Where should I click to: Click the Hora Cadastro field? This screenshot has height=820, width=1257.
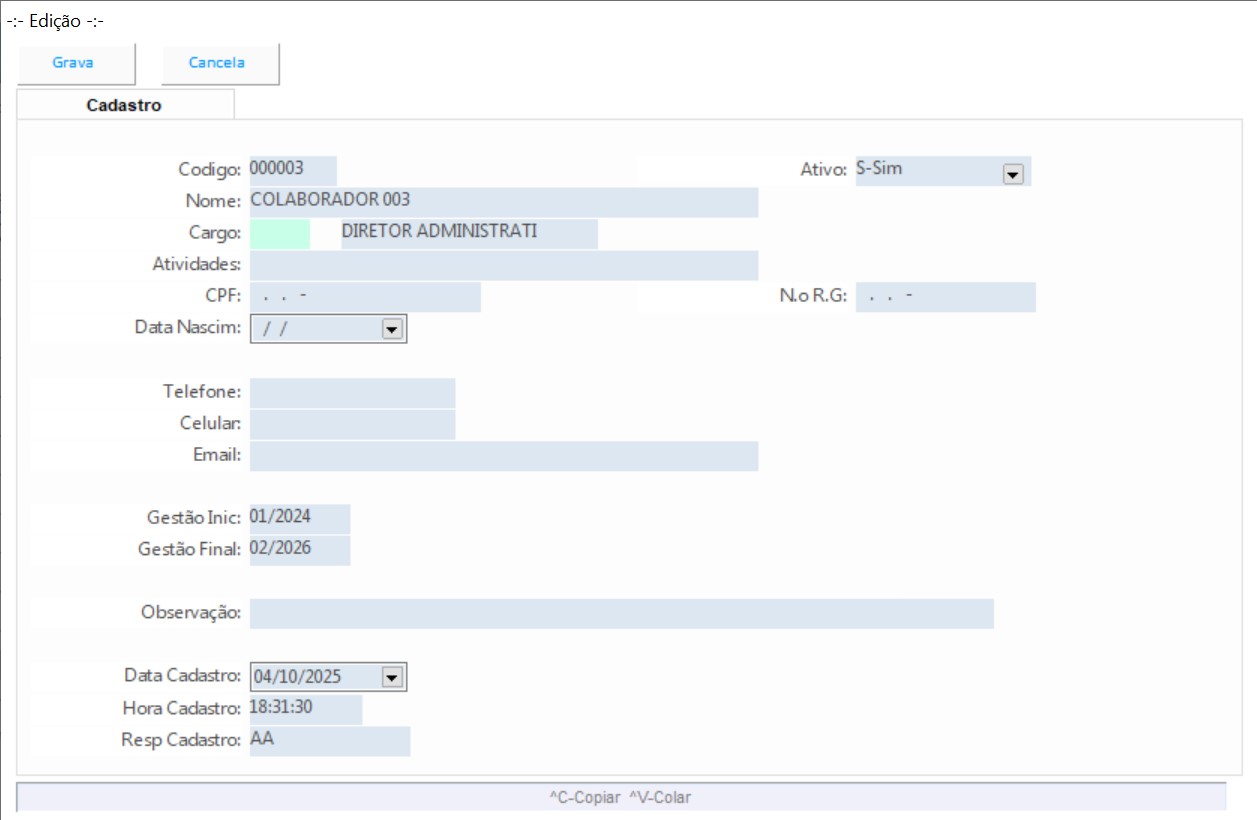tap(305, 709)
